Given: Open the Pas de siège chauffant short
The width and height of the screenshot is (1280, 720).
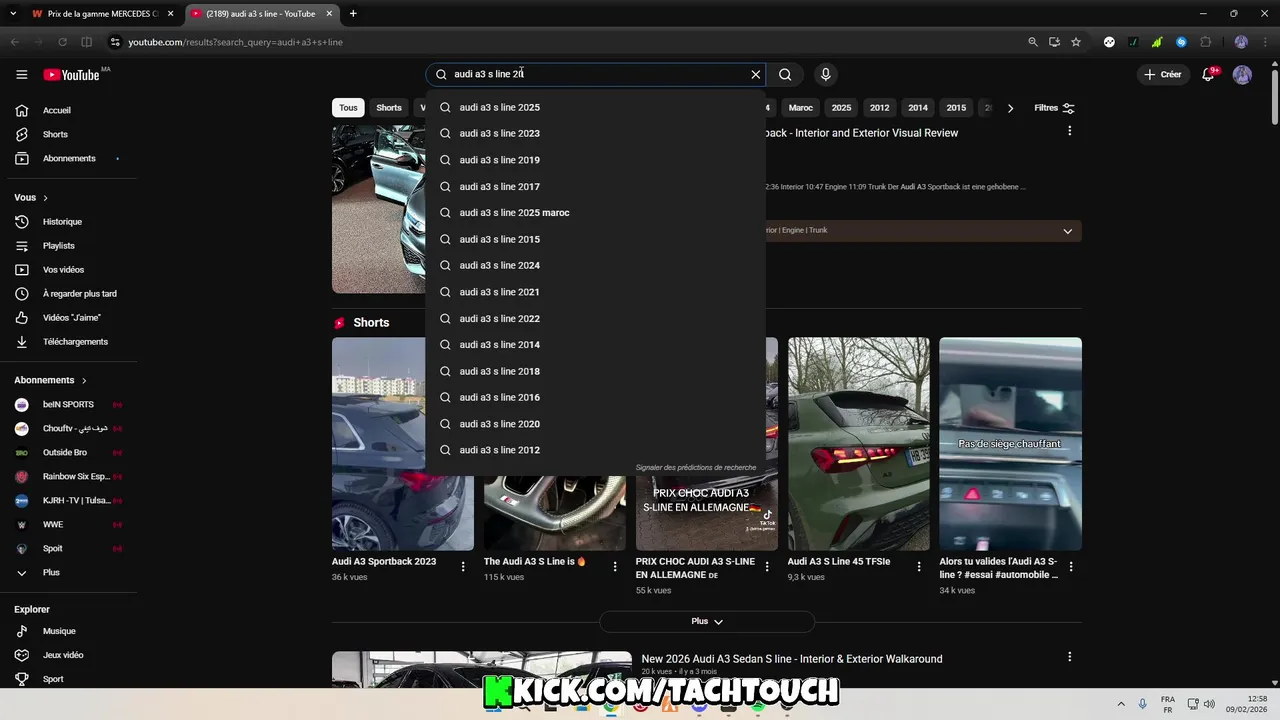Looking at the screenshot, I should 1010,444.
